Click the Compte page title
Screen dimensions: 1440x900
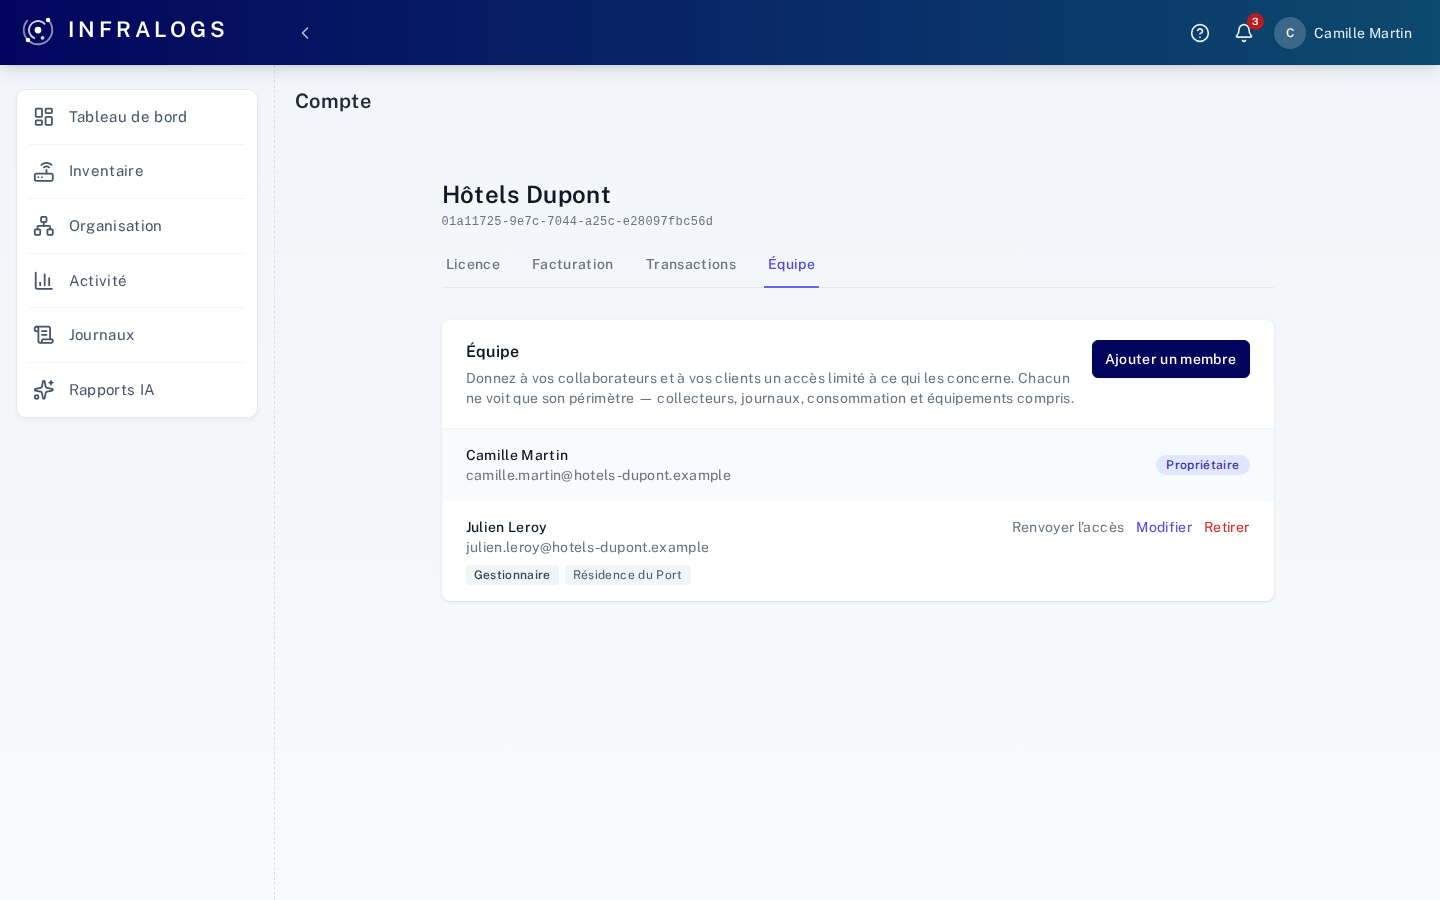[333, 101]
